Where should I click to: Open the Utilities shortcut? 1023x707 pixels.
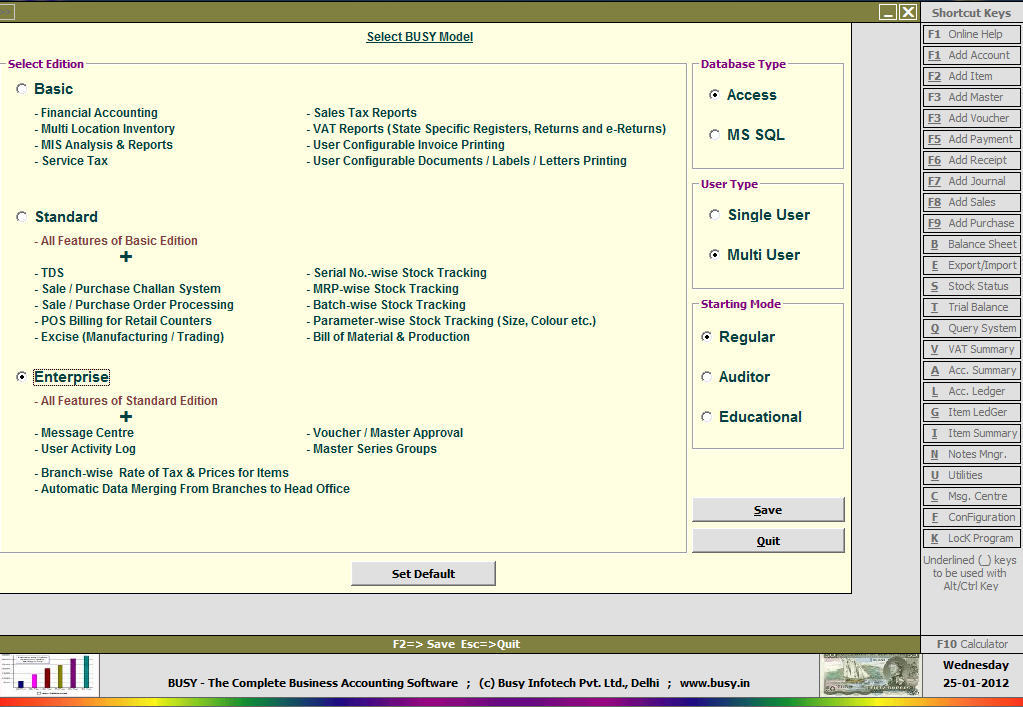971,475
